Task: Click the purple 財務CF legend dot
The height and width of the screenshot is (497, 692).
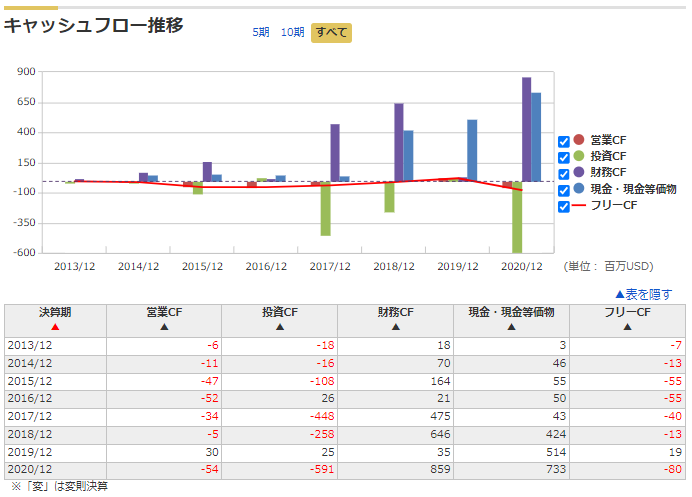Action: [x=579, y=172]
